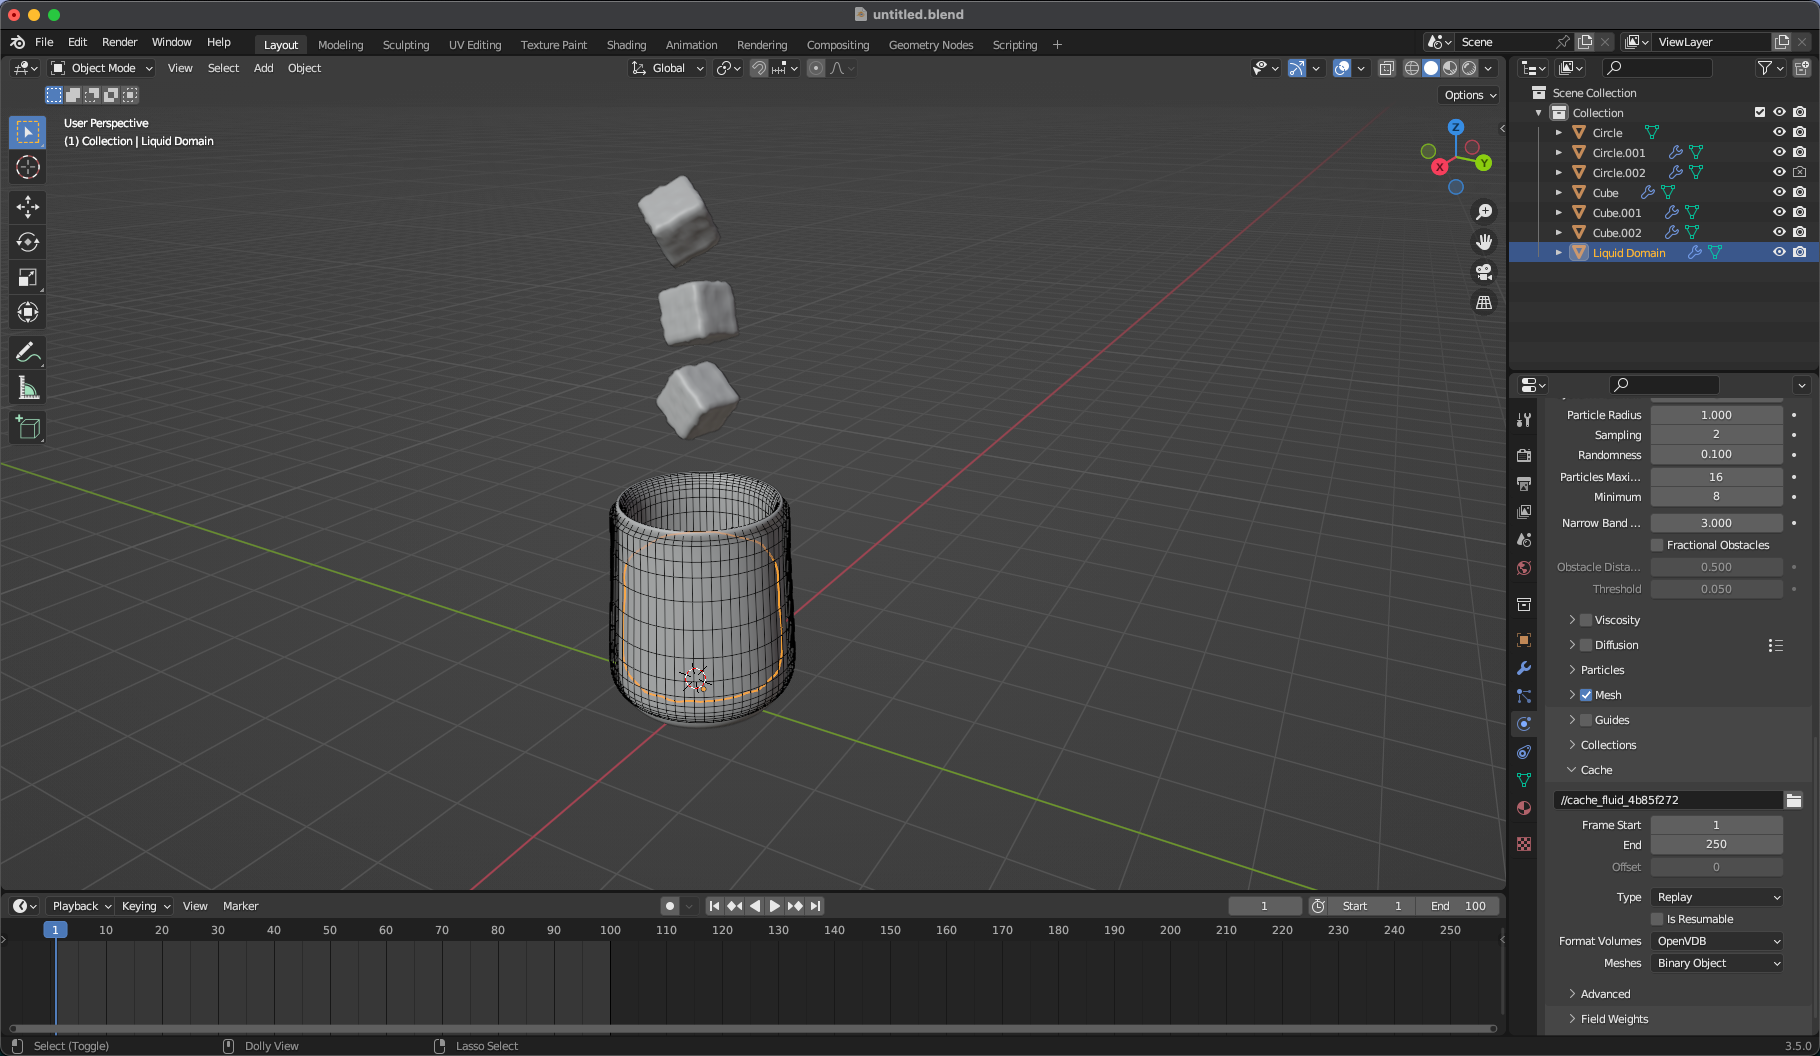
Task: Open the Render menu
Action: coord(119,42)
